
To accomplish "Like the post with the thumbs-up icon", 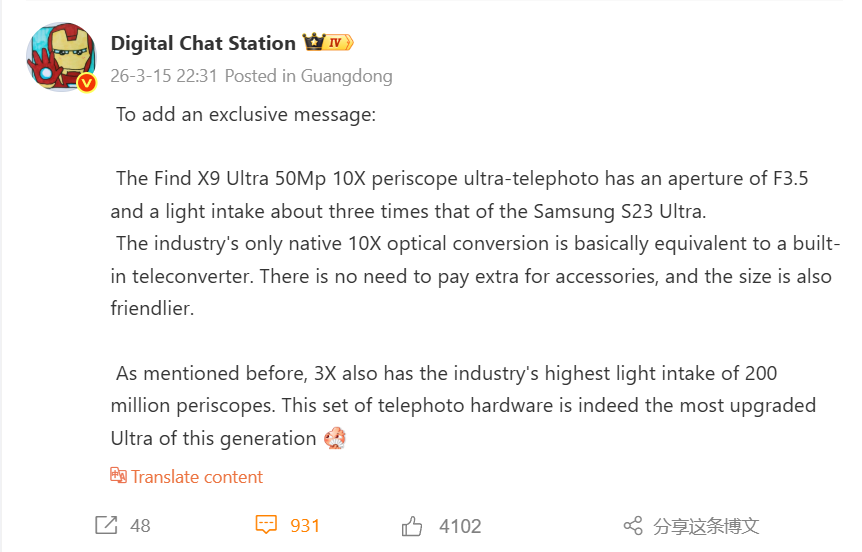I will (412, 525).
